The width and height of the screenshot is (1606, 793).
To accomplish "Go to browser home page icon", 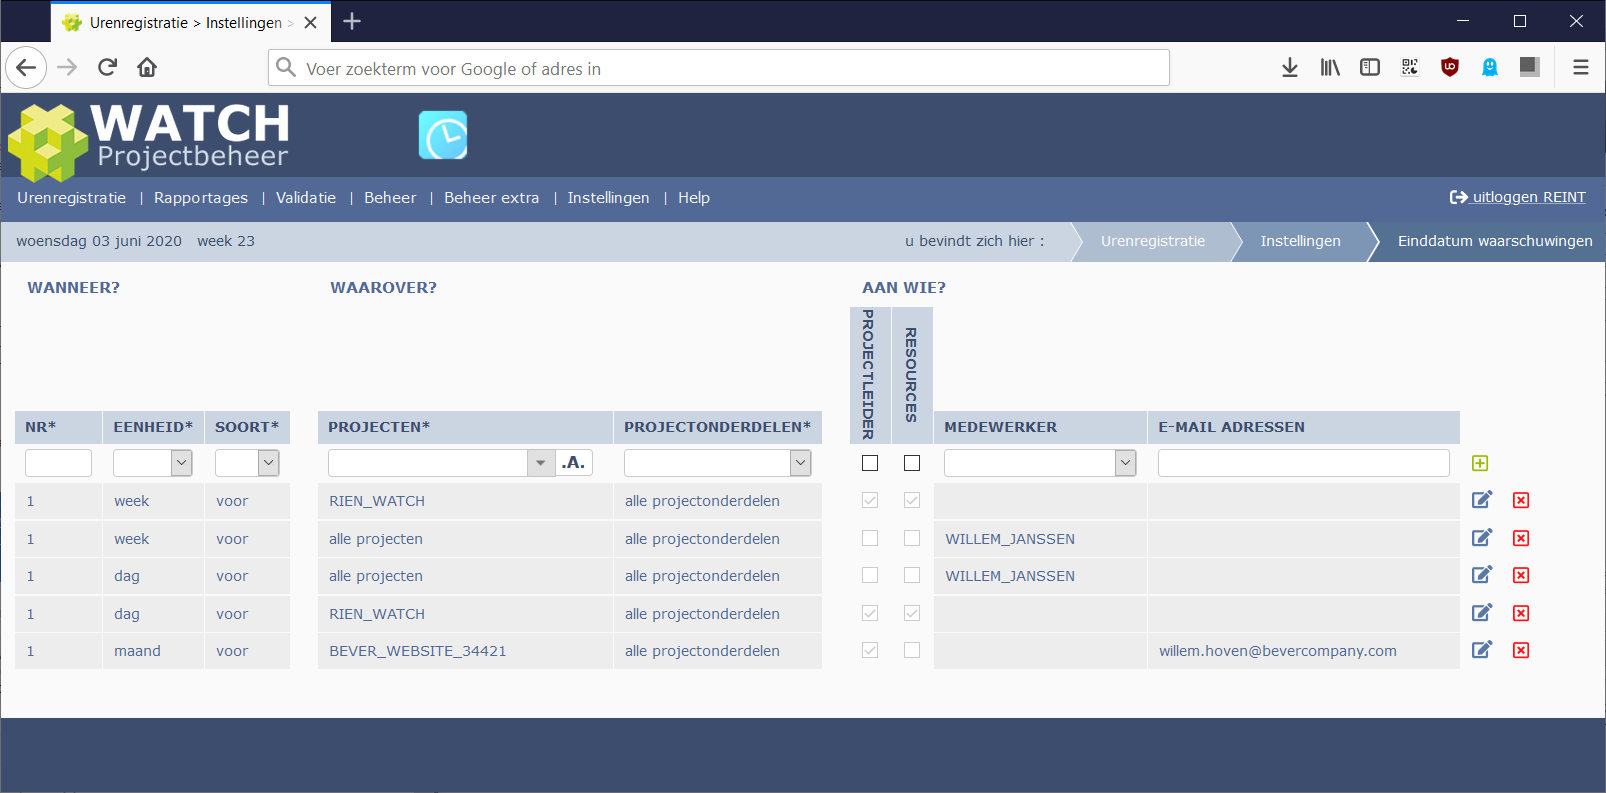I will pyautogui.click(x=147, y=67).
